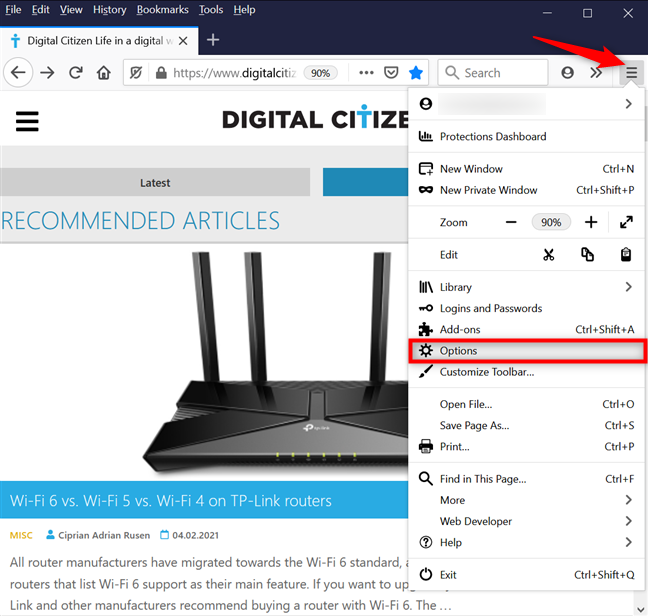Click the Copy icon
Viewport: 648px width, 616px height.
tap(587, 254)
